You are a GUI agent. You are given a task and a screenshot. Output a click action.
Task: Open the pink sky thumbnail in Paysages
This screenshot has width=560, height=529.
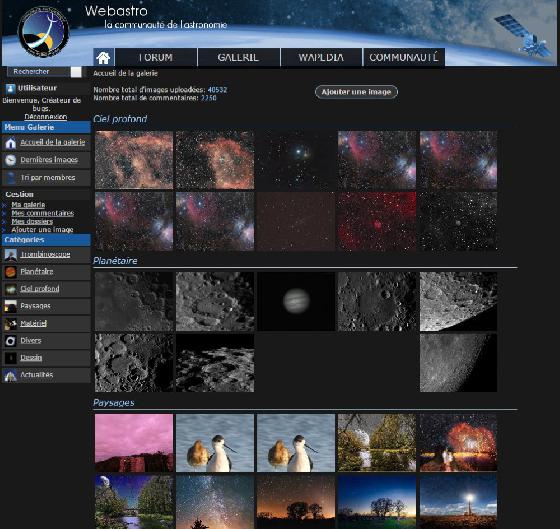click(134, 443)
